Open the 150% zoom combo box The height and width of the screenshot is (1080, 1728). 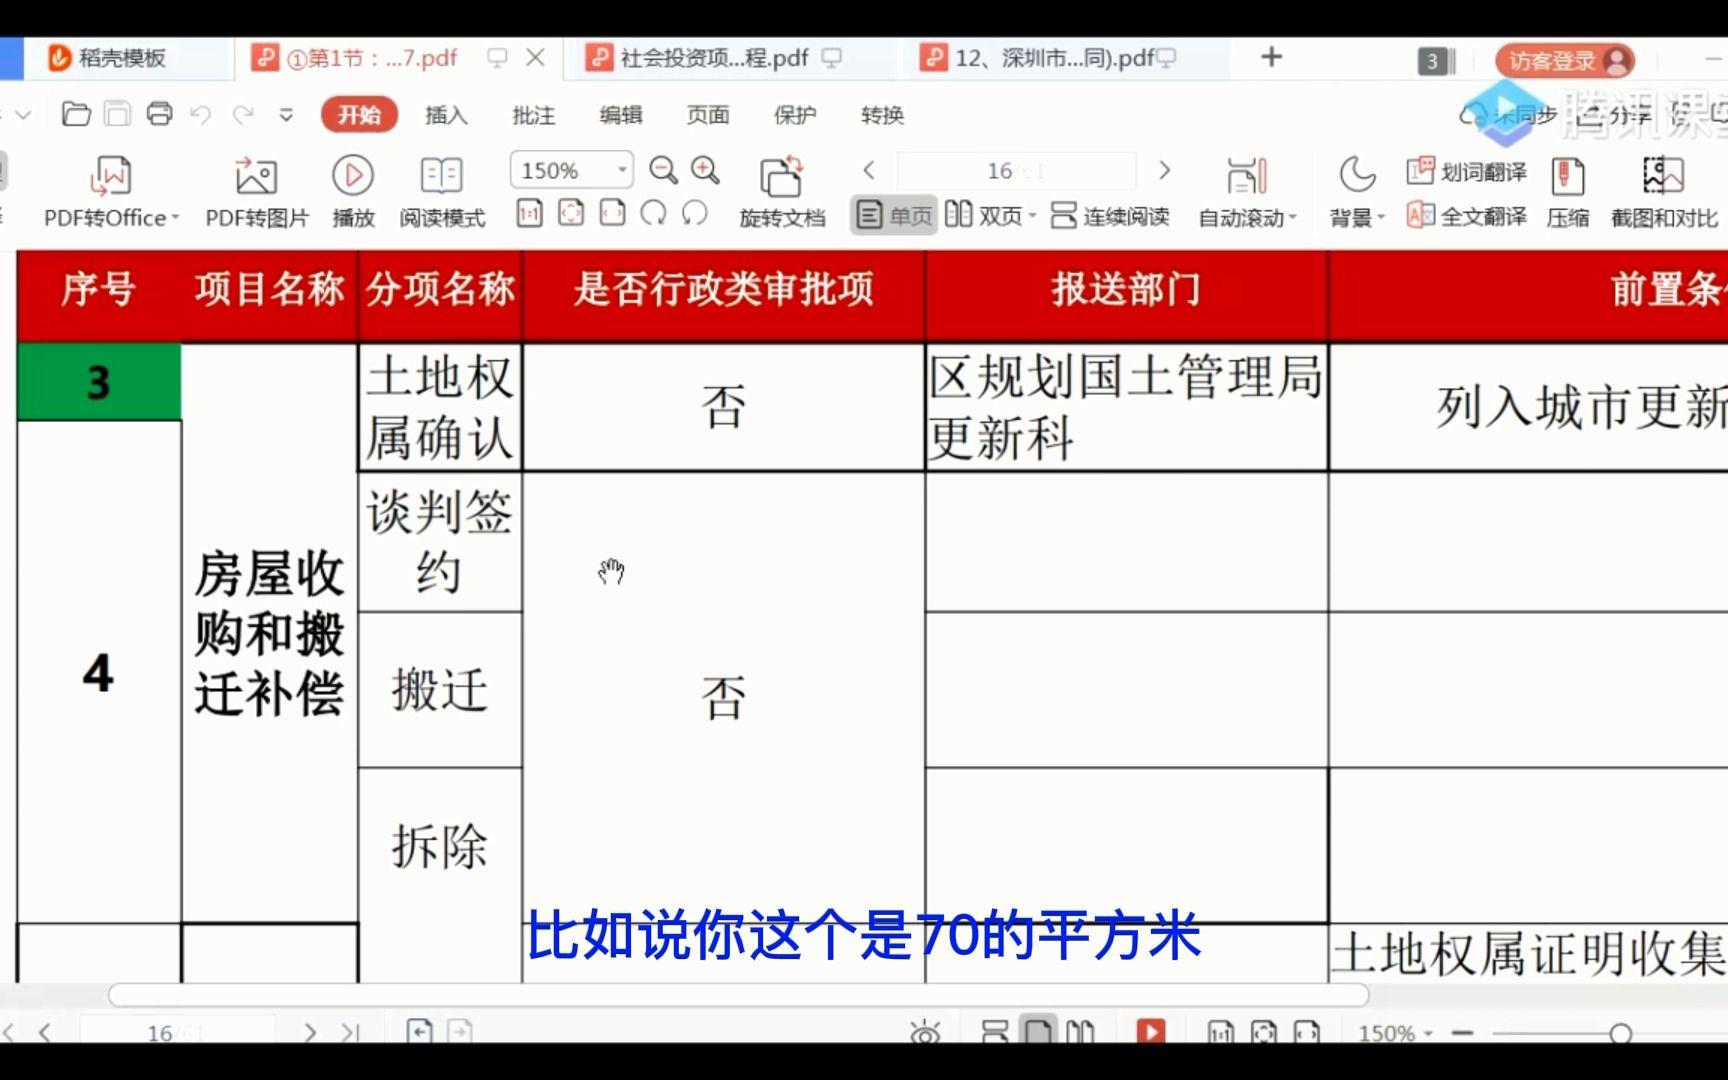[x=571, y=170]
